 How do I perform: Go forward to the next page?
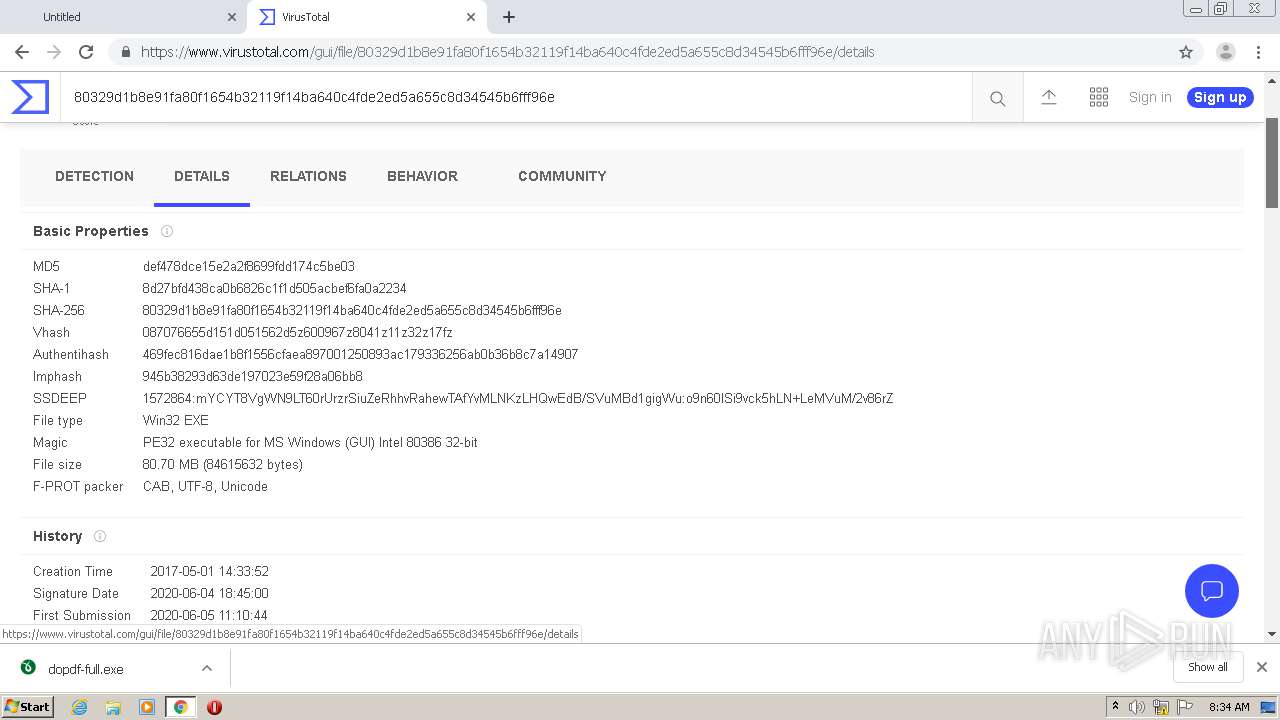point(54,52)
